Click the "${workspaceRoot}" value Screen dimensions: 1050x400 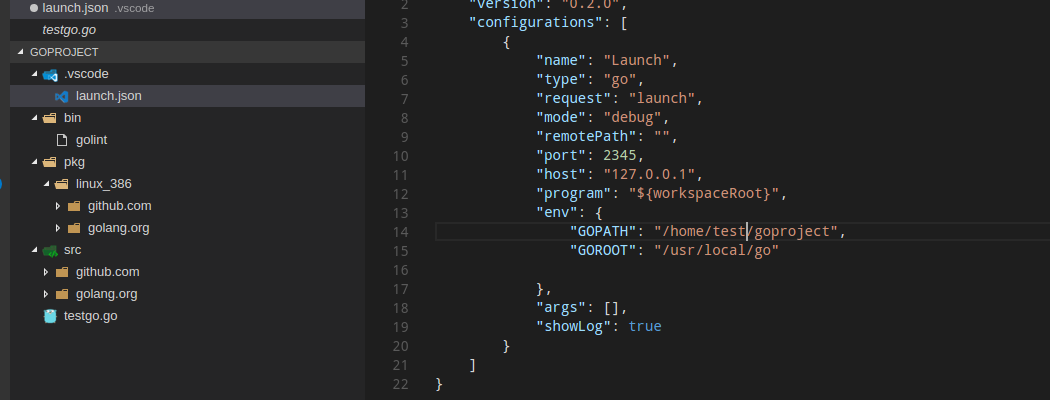(x=704, y=194)
